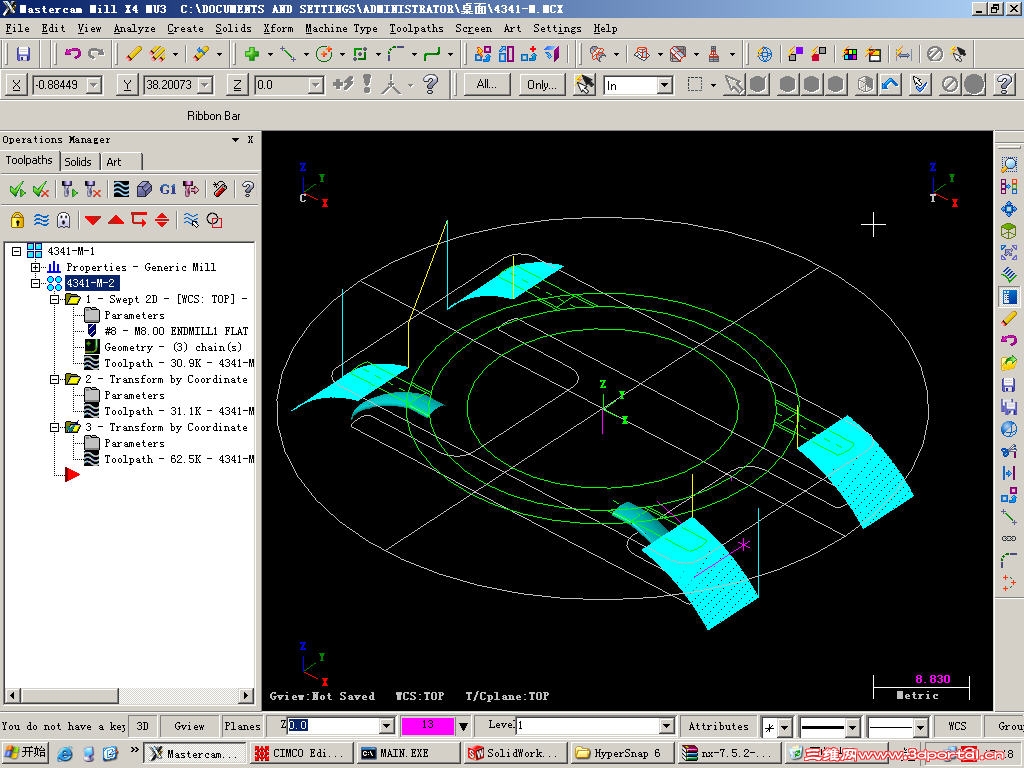Click the Undo arrow icon
Screen dimensions: 1024x768
pyautogui.click(x=73, y=54)
